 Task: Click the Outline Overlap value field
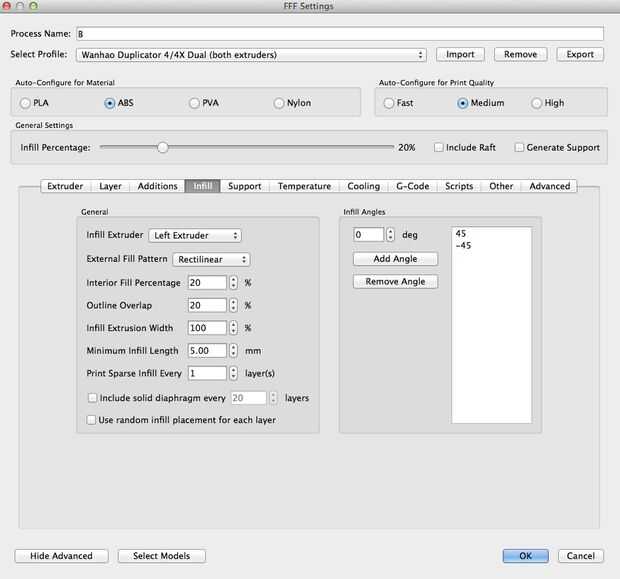(x=207, y=305)
